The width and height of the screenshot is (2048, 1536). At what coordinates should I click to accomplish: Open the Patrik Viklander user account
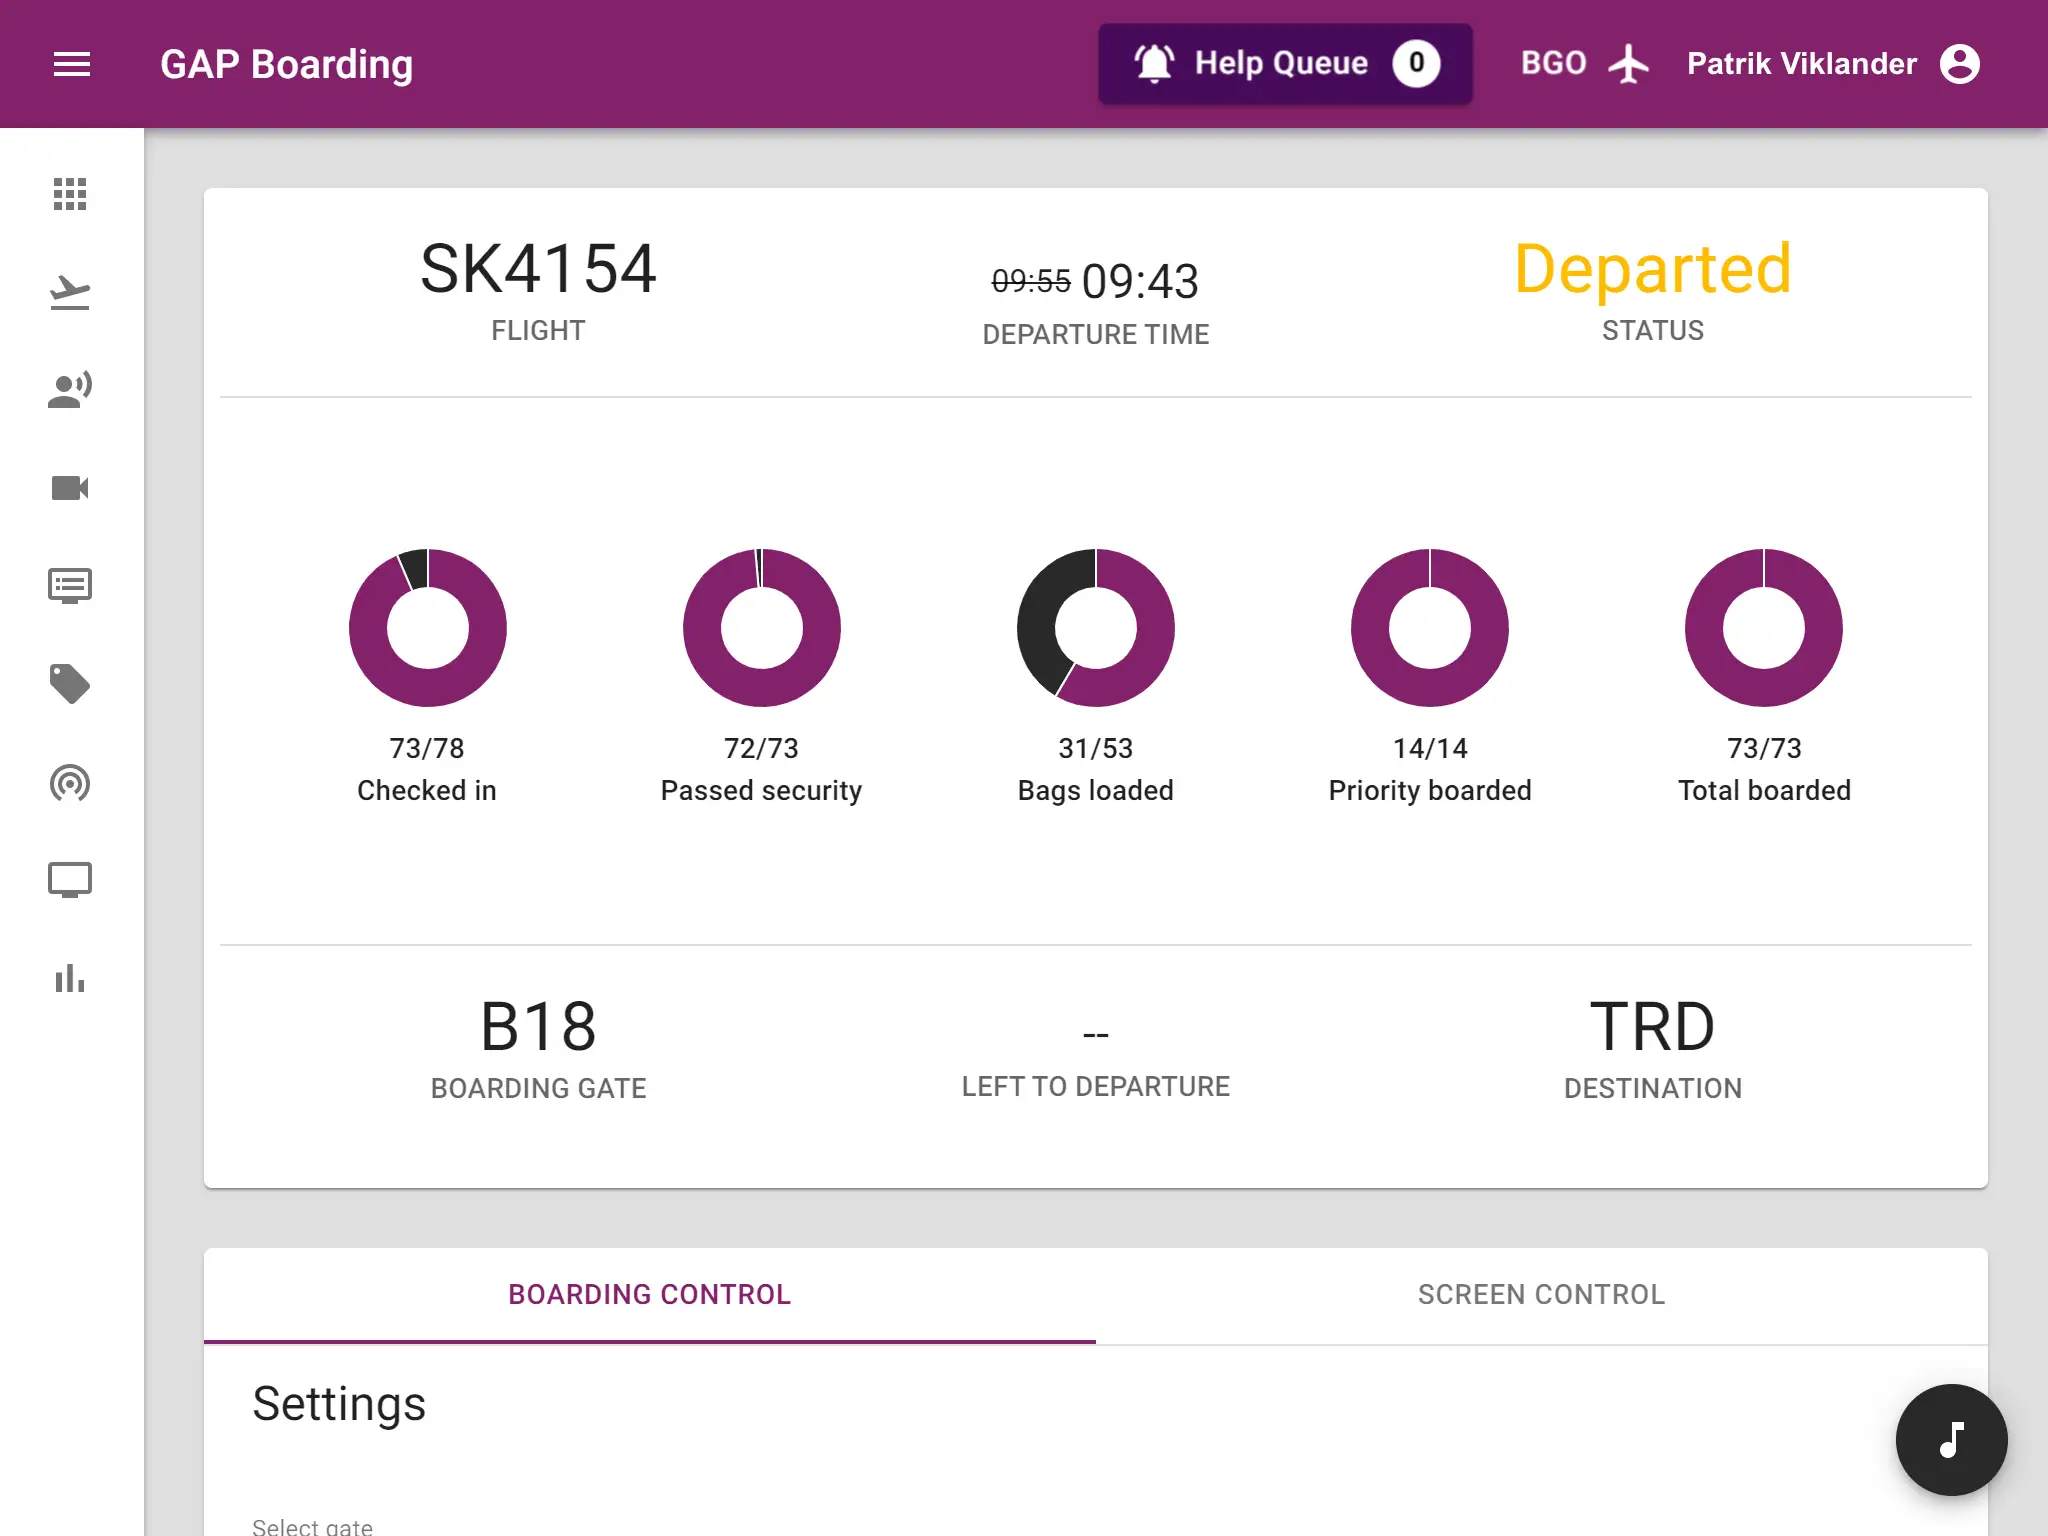pos(1832,64)
